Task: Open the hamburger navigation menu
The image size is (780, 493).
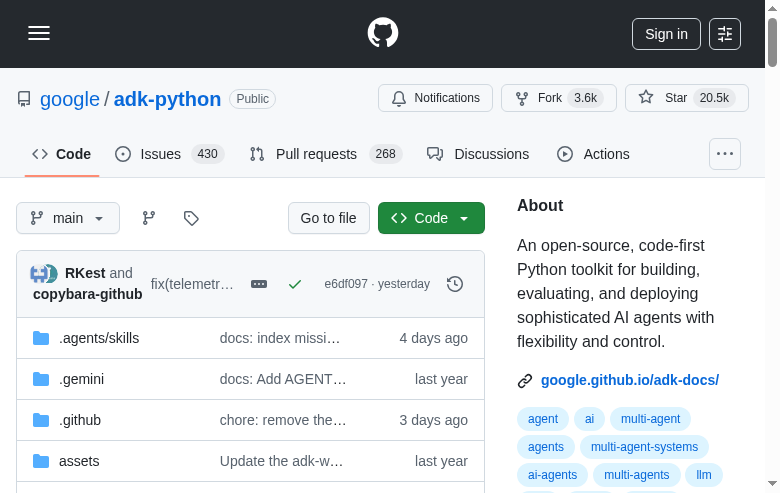Action: click(39, 33)
